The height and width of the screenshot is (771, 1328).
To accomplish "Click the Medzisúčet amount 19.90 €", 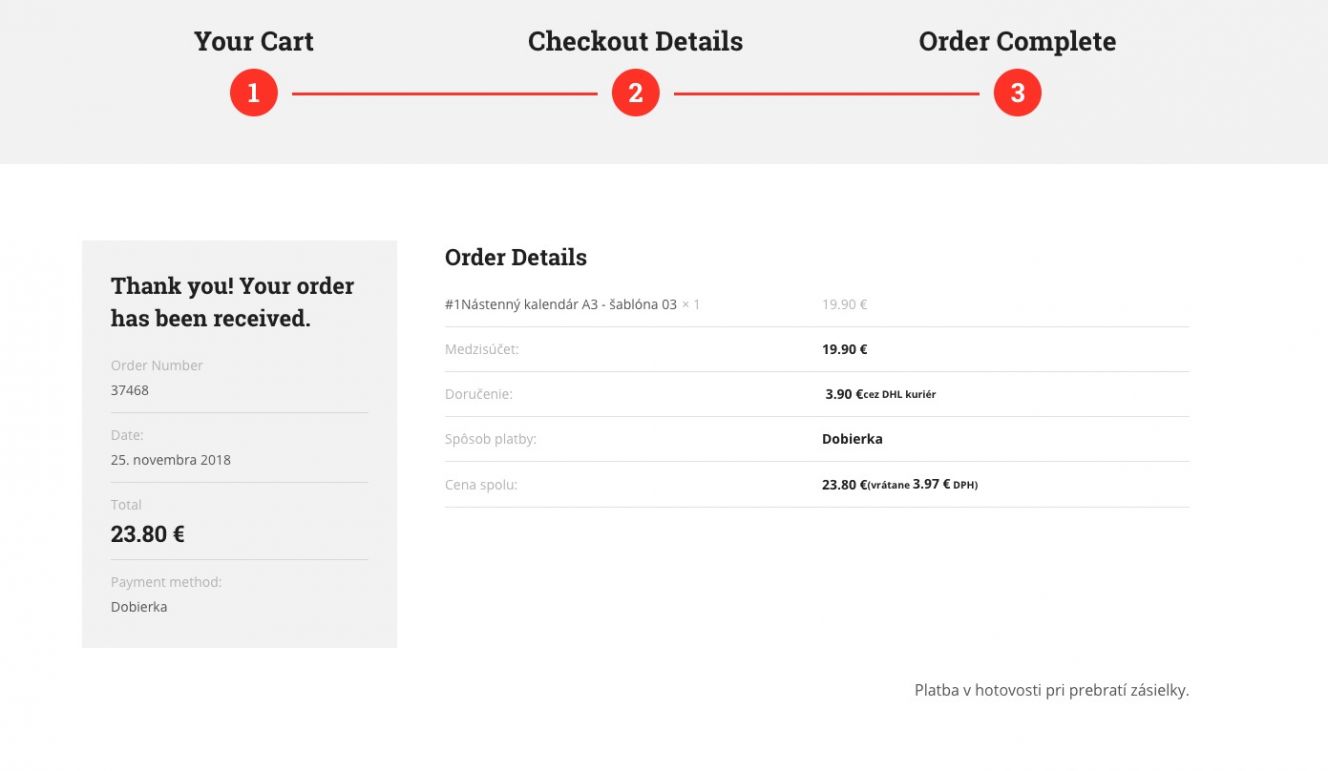I will coord(845,349).
